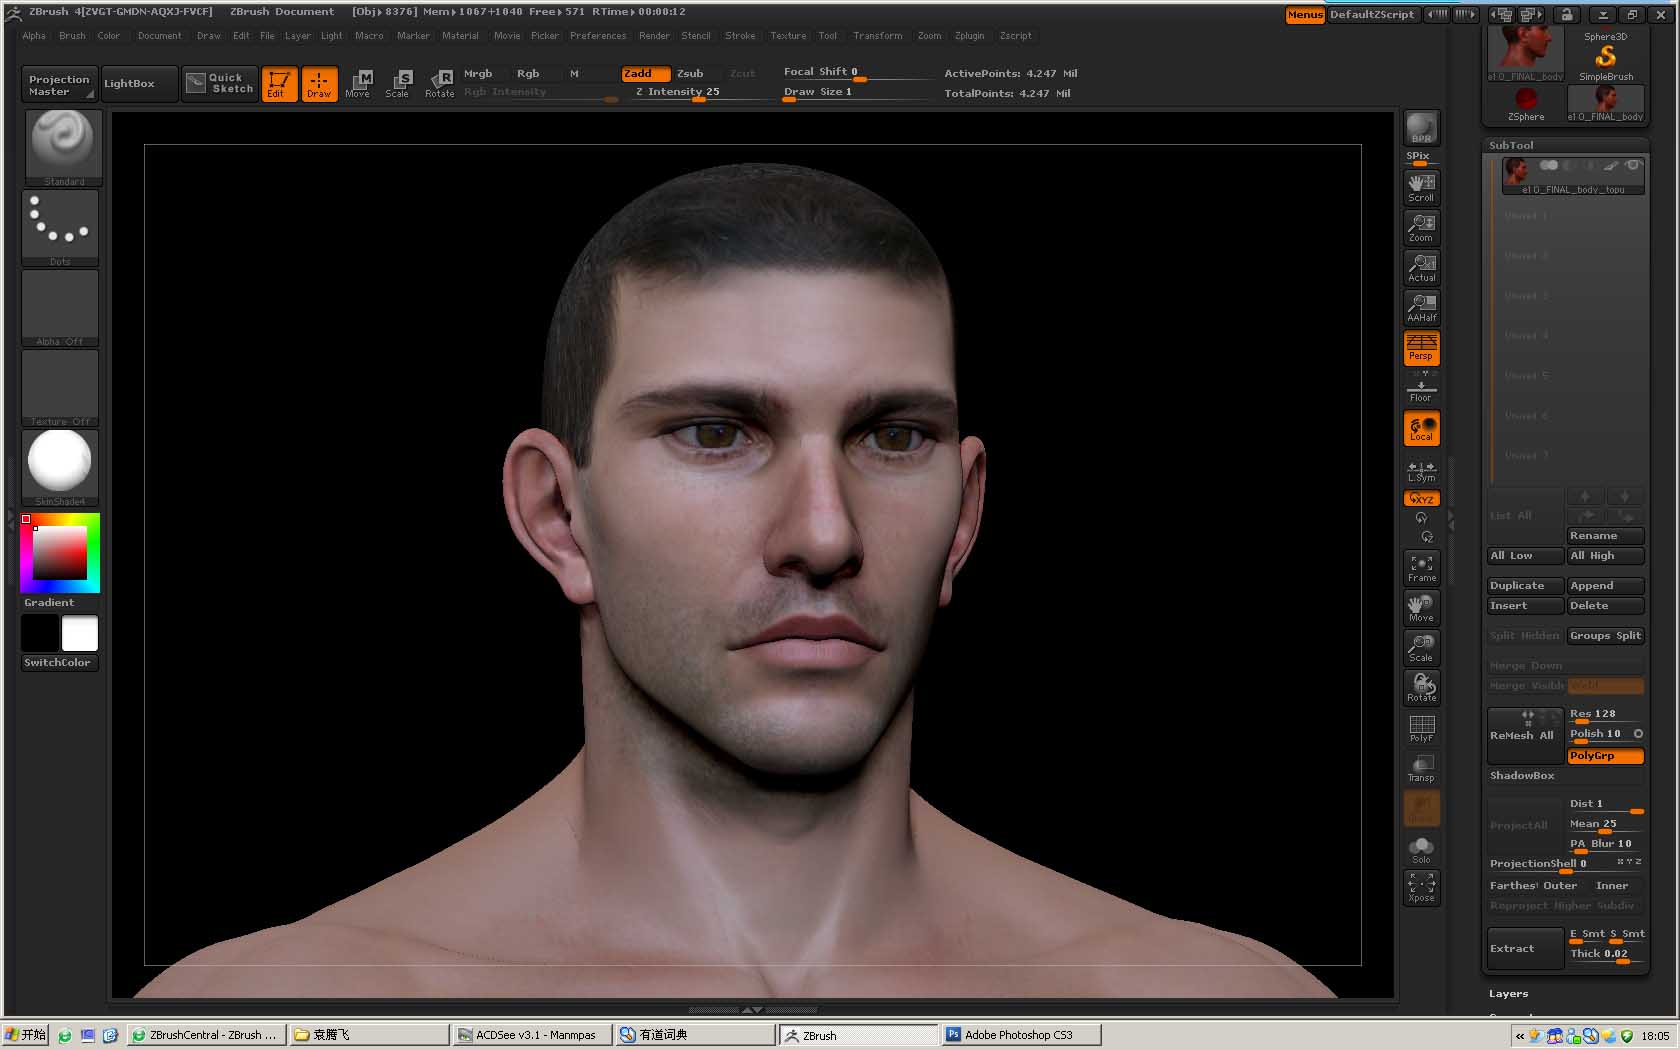Image resolution: width=1680 pixels, height=1050 pixels.
Task: Toggle subtool eye visibility icon
Action: [x=1632, y=166]
